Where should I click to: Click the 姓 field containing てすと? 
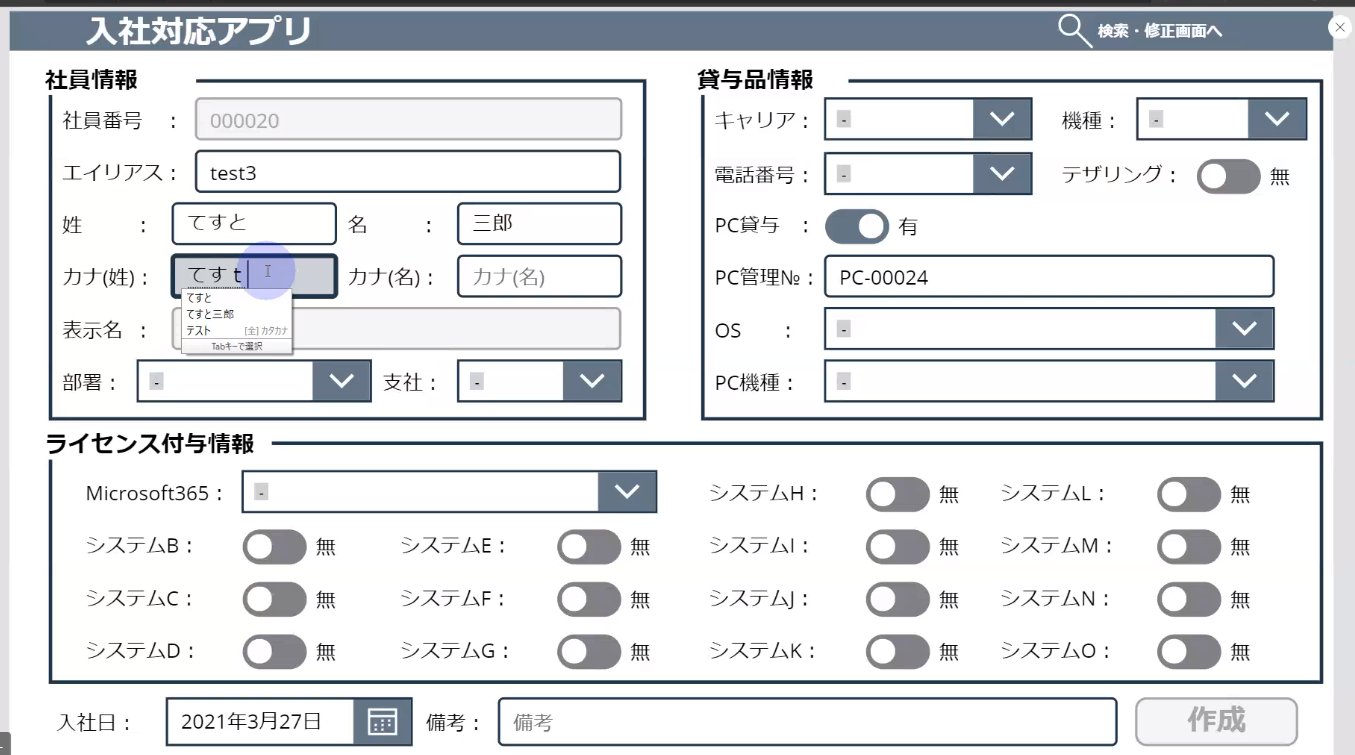(x=254, y=223)
